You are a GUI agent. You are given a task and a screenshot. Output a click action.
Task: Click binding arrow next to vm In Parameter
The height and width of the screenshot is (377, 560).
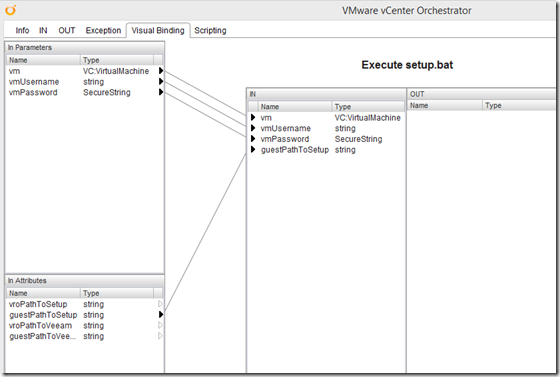click(x=161, y=71)
